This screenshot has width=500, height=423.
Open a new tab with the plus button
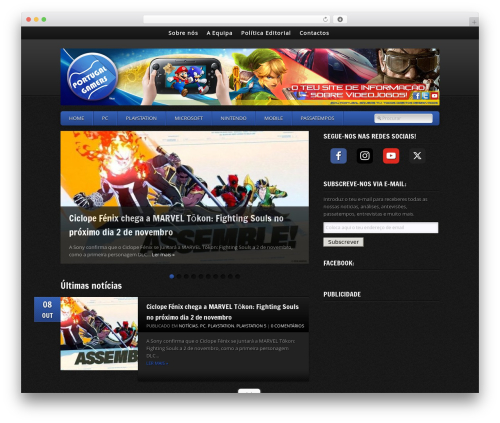474,22
